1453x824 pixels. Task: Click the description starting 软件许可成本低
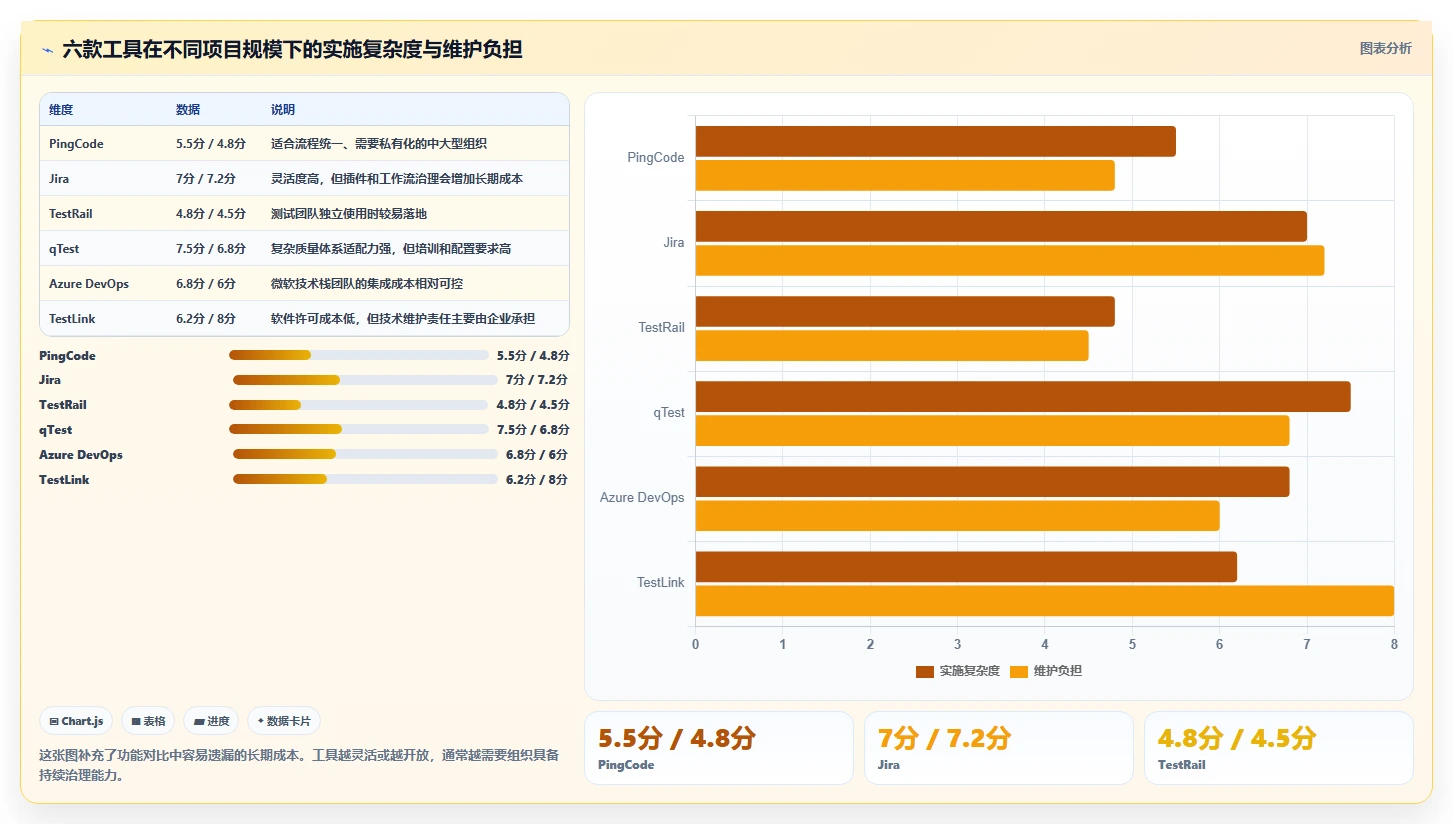pos(403,319)
